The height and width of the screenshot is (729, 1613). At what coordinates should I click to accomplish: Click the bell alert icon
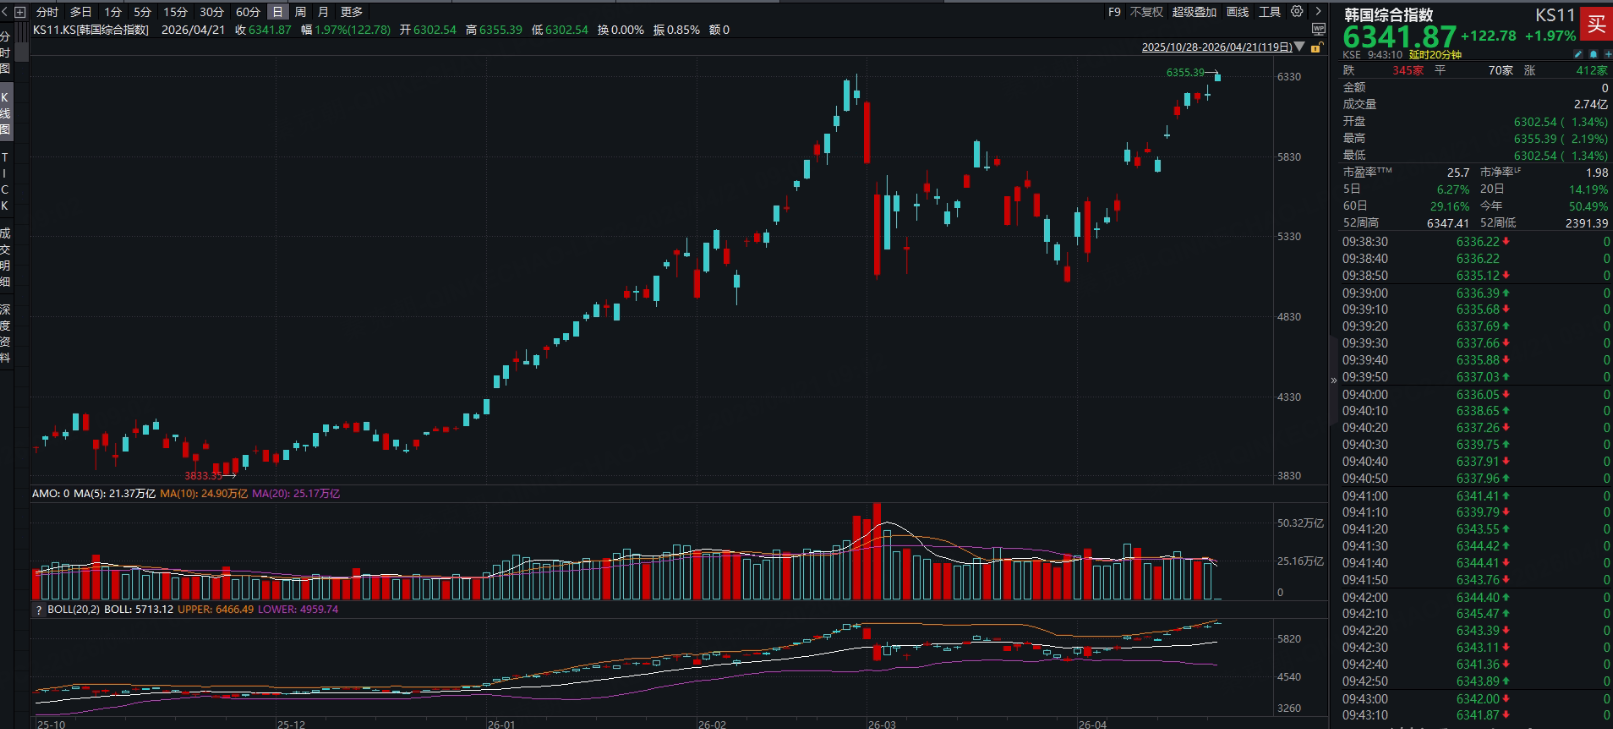(x=1592, y=54)
